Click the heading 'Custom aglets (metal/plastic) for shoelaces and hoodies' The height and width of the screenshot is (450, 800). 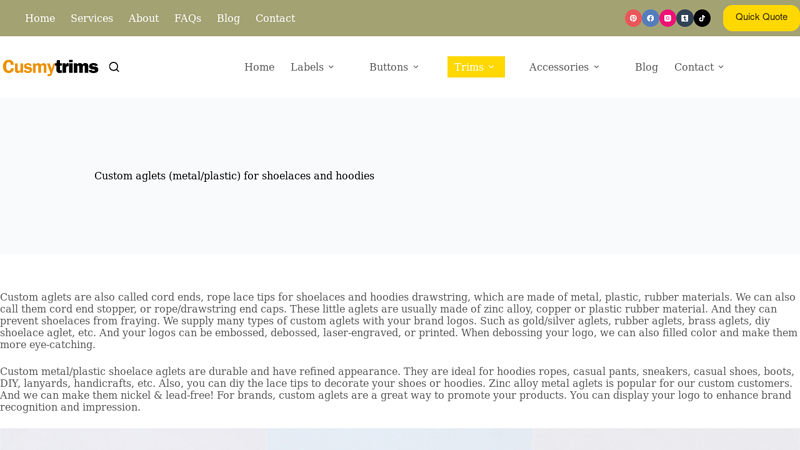(x=234, y=176)
